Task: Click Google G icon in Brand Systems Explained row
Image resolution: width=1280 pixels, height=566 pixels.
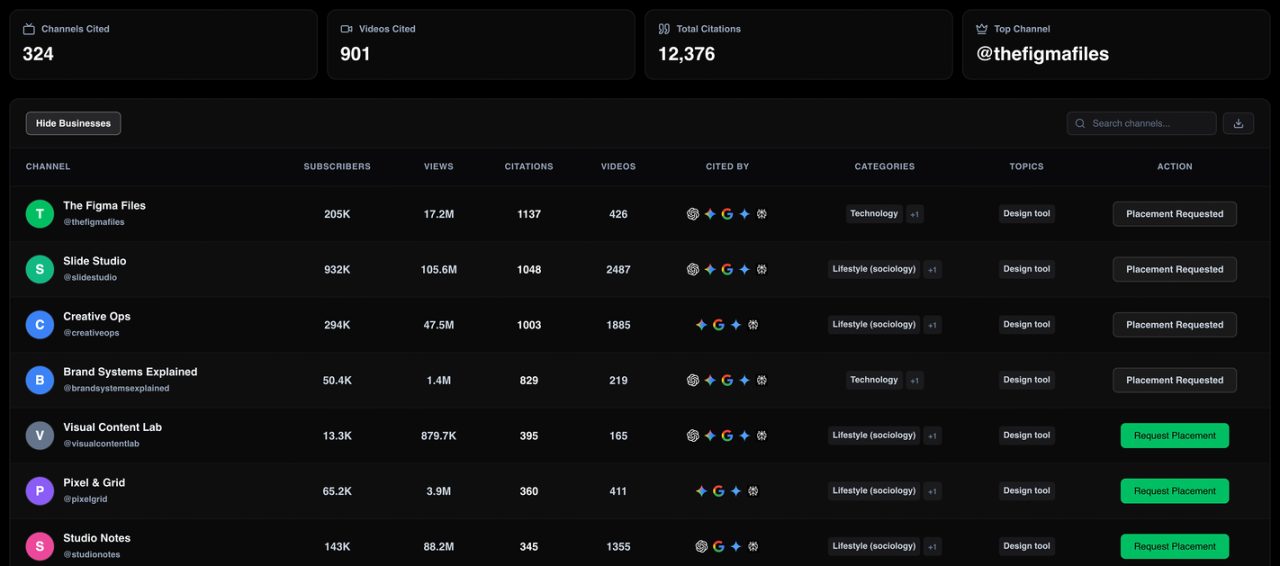Action: pyautogui.click(x=727, y=380)
